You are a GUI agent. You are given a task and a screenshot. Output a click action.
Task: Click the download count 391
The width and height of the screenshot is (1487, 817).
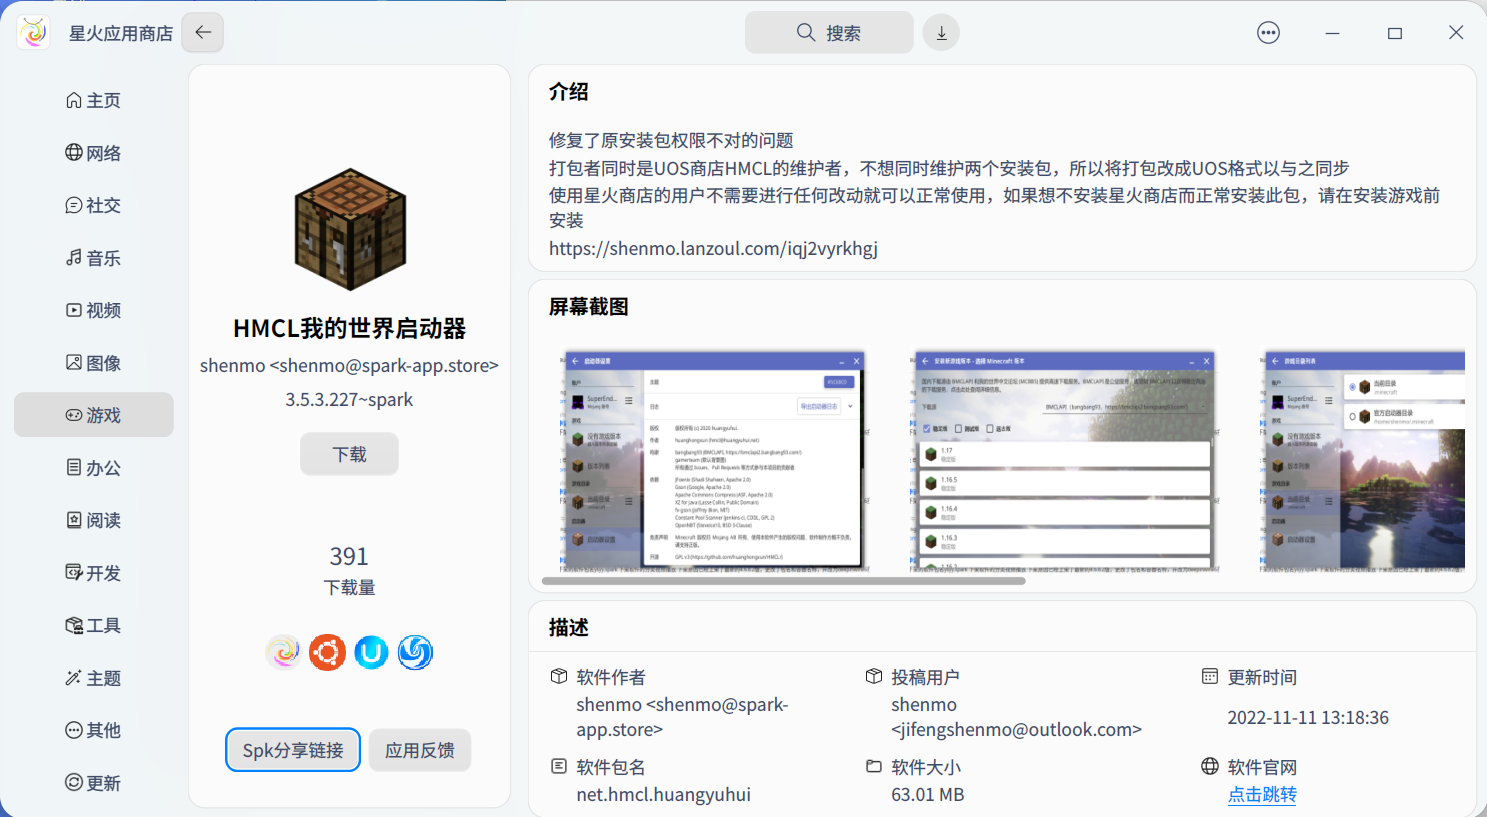click(x=349, y=556)
